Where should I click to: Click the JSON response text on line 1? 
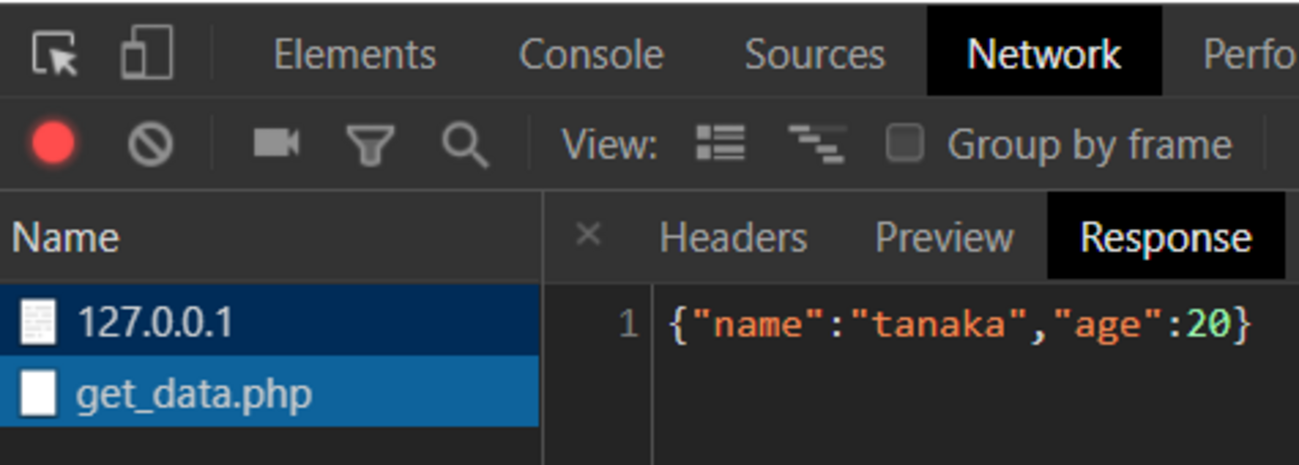[x=959, y=323]
